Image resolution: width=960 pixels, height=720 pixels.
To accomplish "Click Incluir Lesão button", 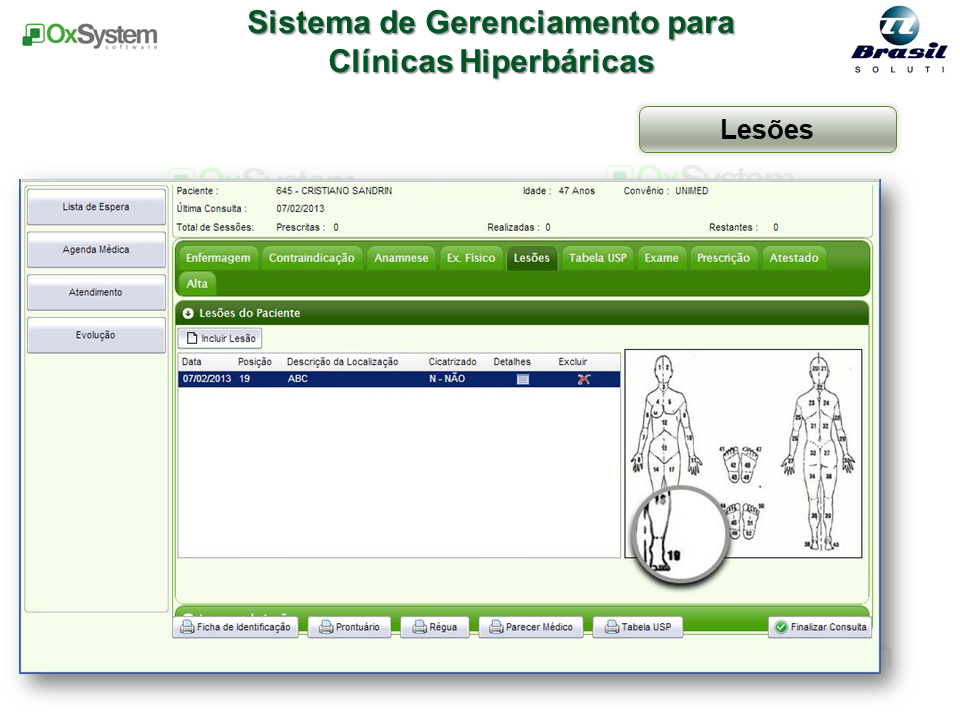I will point(220,339).
